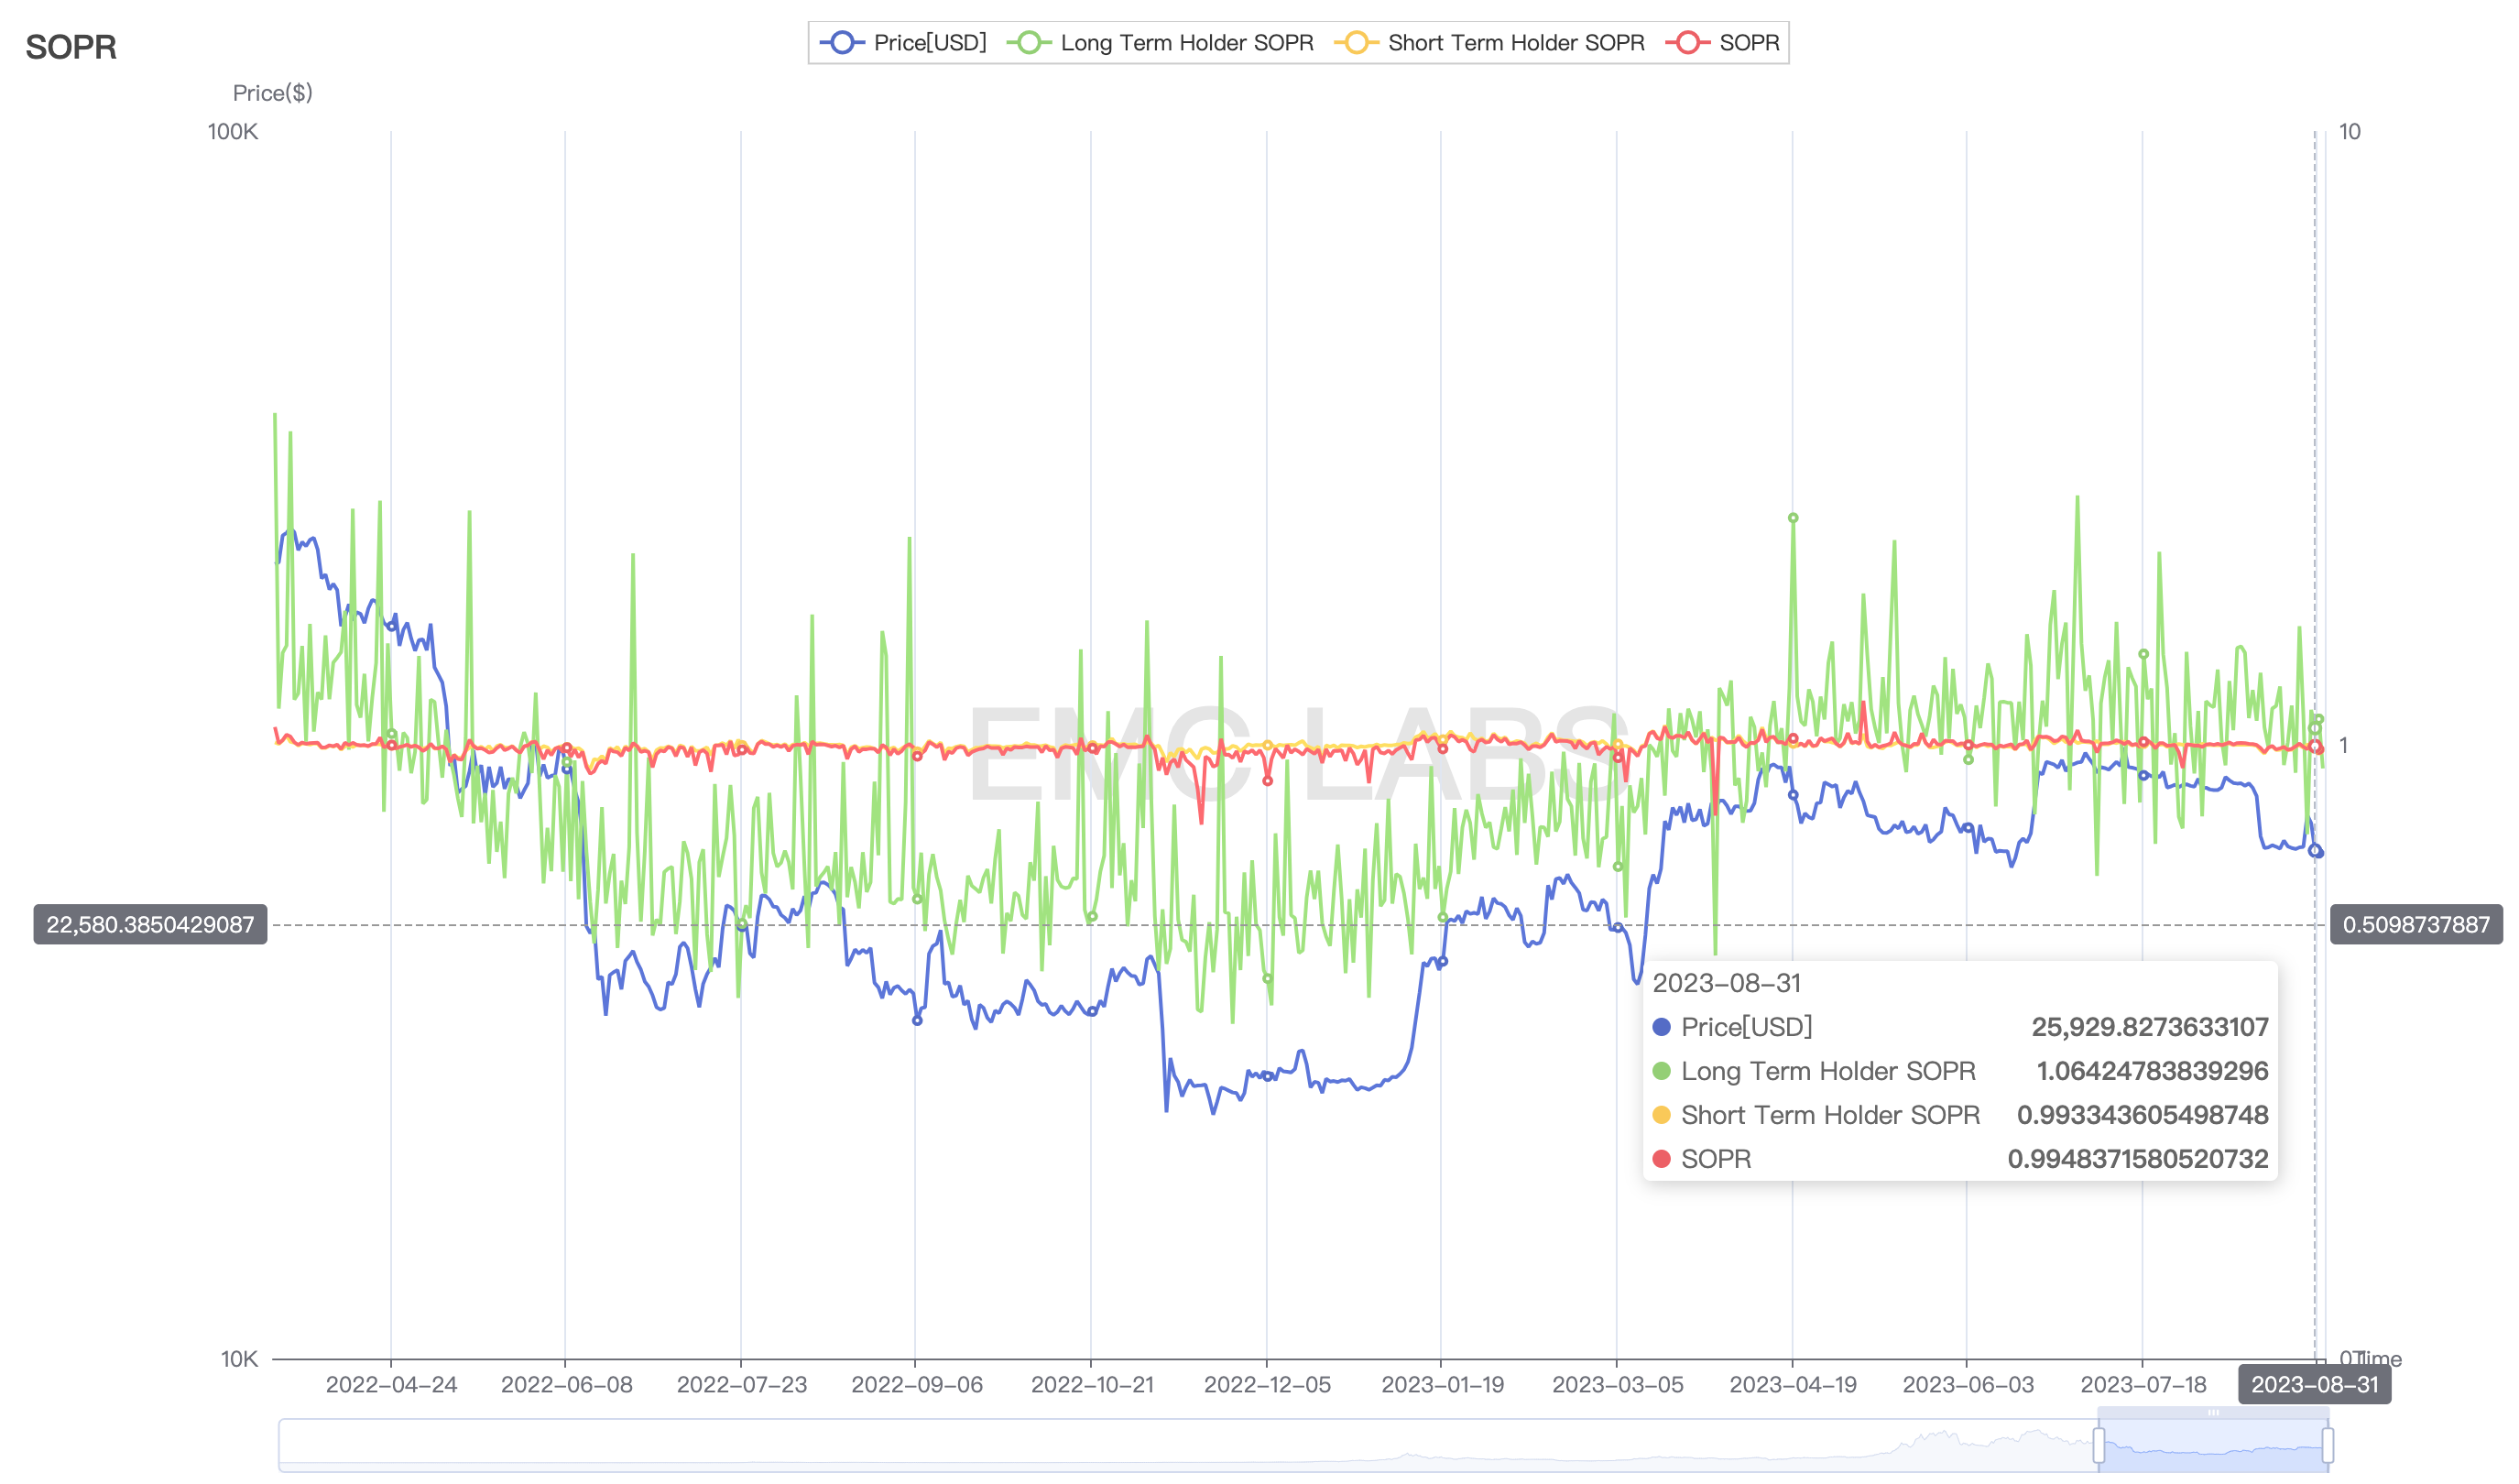Click the unselected grey area of zoom track
Screen dimensions: 2519x1484
tap(1100, 1445)
